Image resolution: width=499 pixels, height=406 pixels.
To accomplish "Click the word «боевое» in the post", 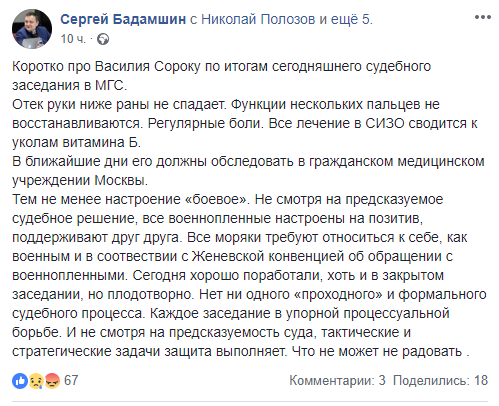I will 218,199.
